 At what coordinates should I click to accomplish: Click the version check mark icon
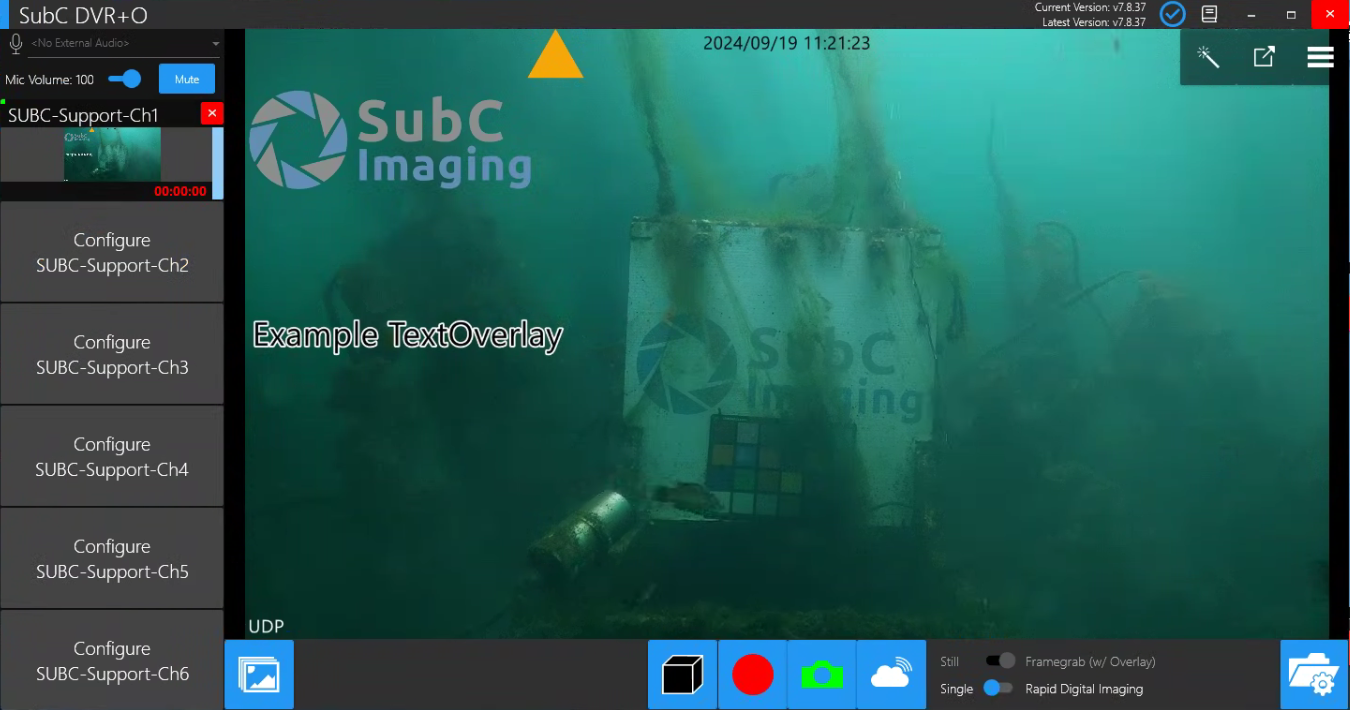[x=1172, y=14]
